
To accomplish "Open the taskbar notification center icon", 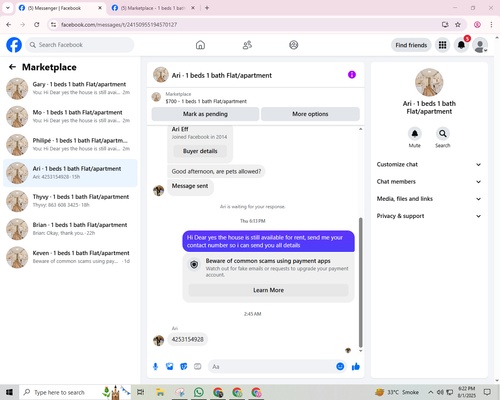I will (x=487, y=392).
